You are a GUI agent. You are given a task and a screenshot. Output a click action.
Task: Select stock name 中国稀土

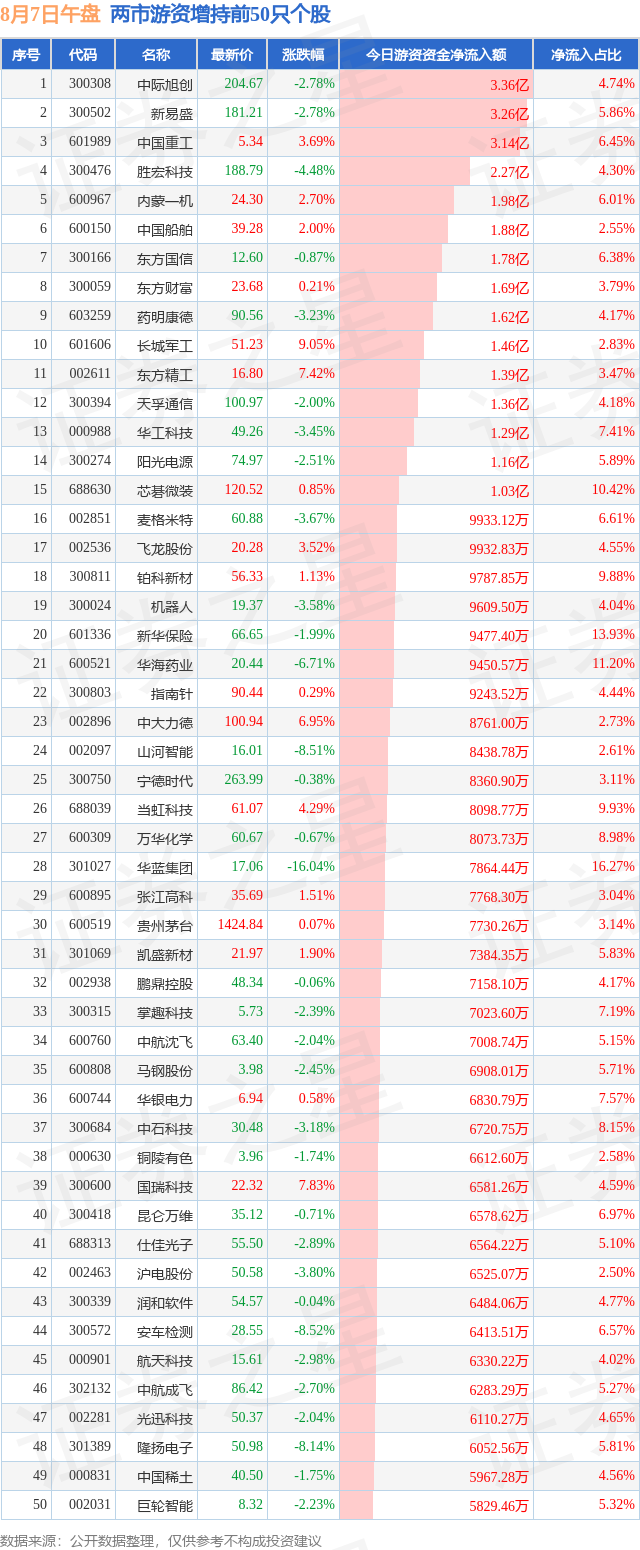tap(165, 1477)
